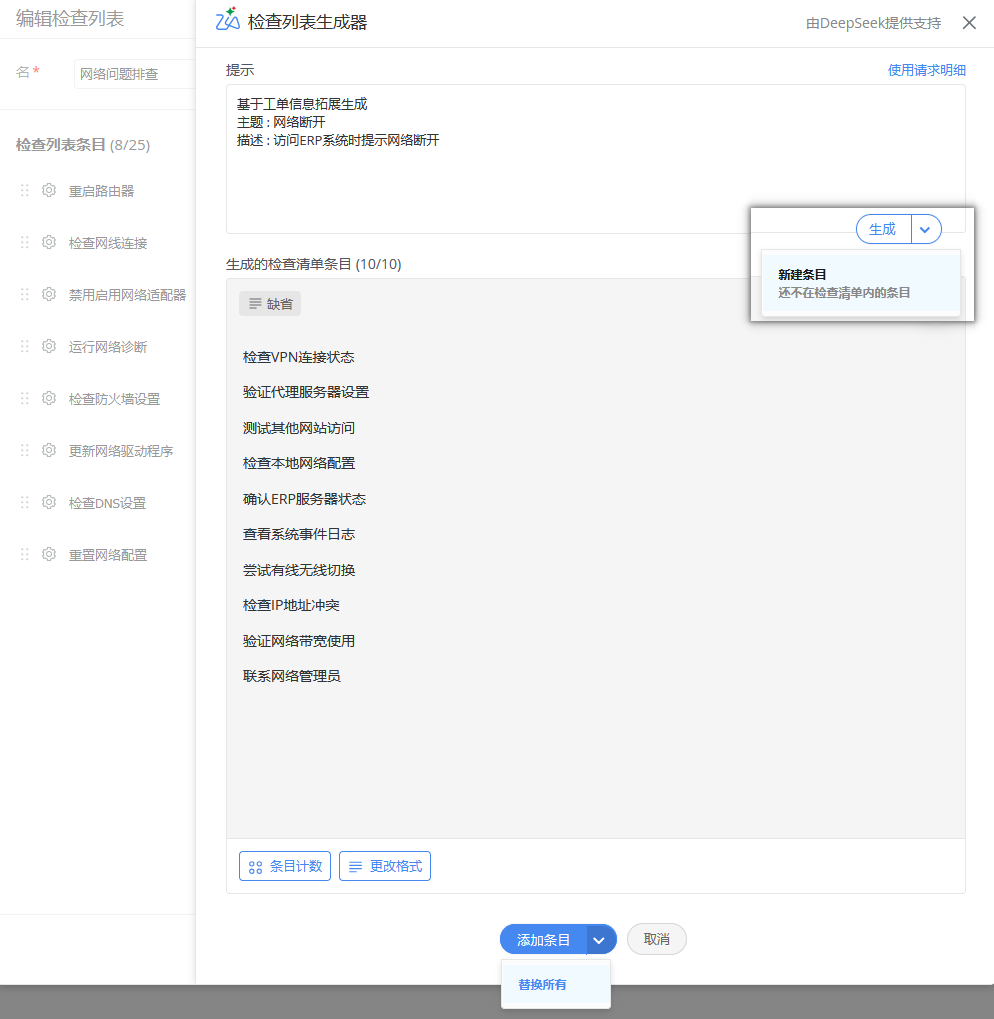The image size is (994, 1019).
Task: Click the 更改格式 button
Action: tap(385, 866)
